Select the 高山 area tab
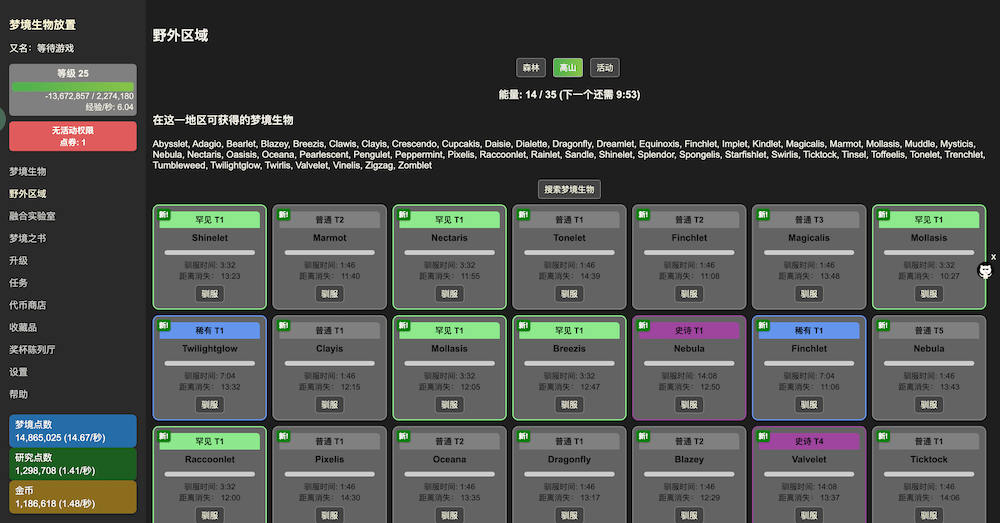The width and height of the screenshot is (1000, 523). pyautogui.click(x=567, y=68)
